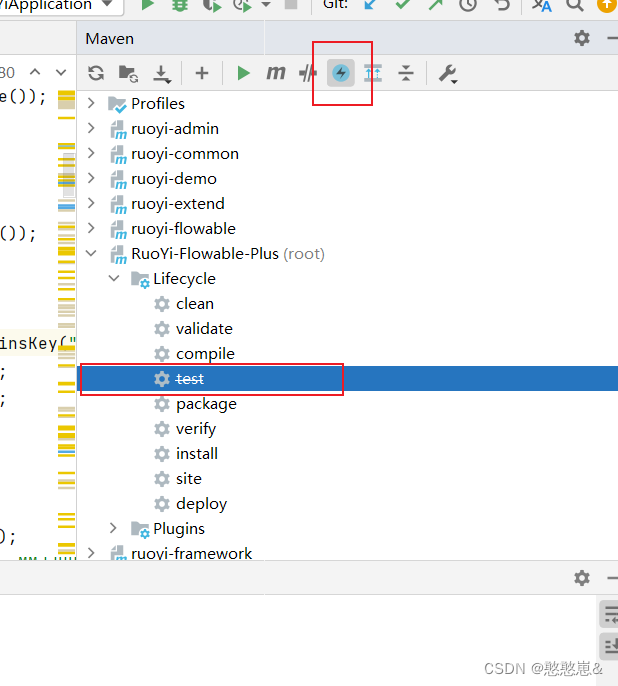618x686 pixels.
Task: Select the clean lifecycle phase
Action: click(195, 304)
